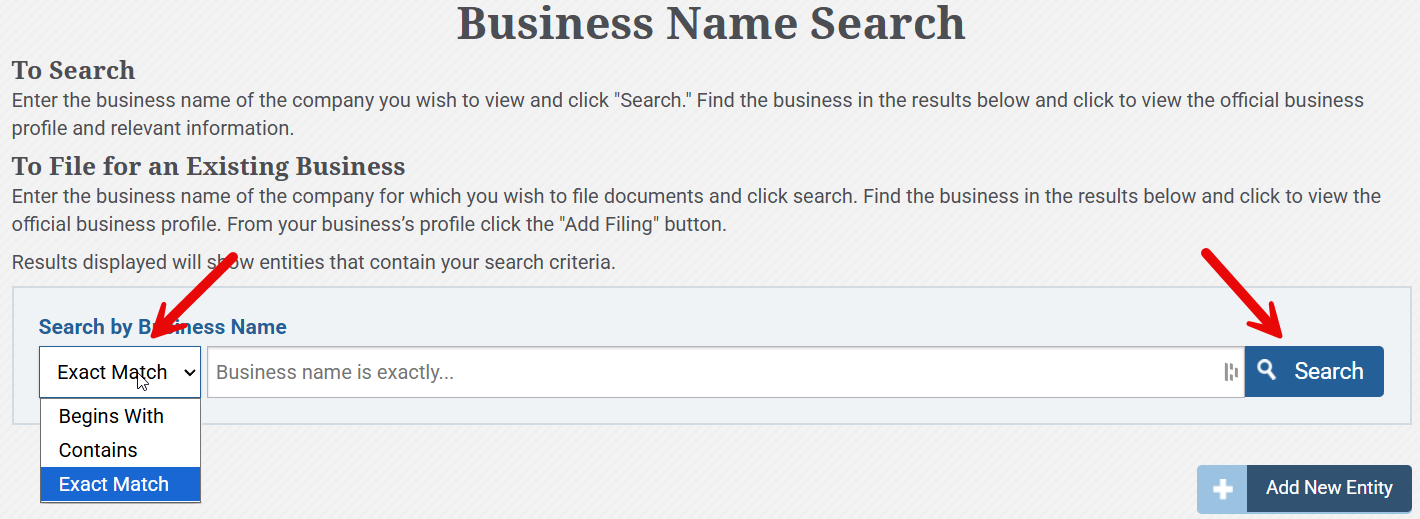Viewport: 1420px width, 519px height.
Task: Open the collapsed select box showing Exact Match
Action: click(120, 372)
